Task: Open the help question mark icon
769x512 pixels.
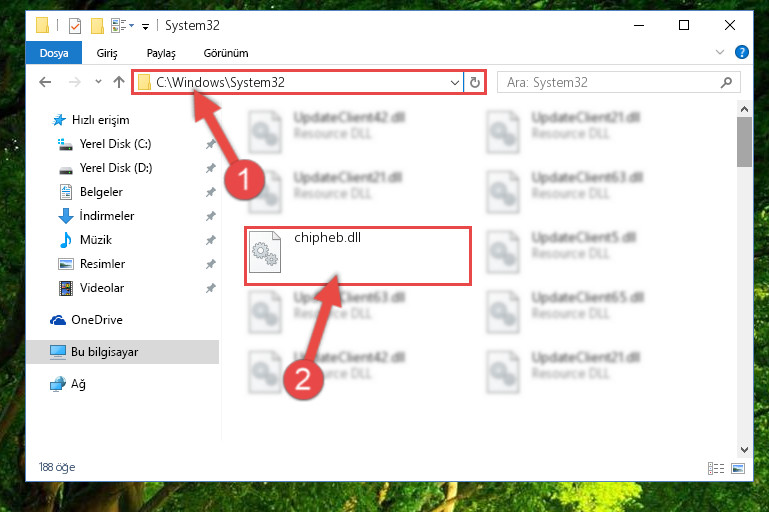Action: (742, 52)
